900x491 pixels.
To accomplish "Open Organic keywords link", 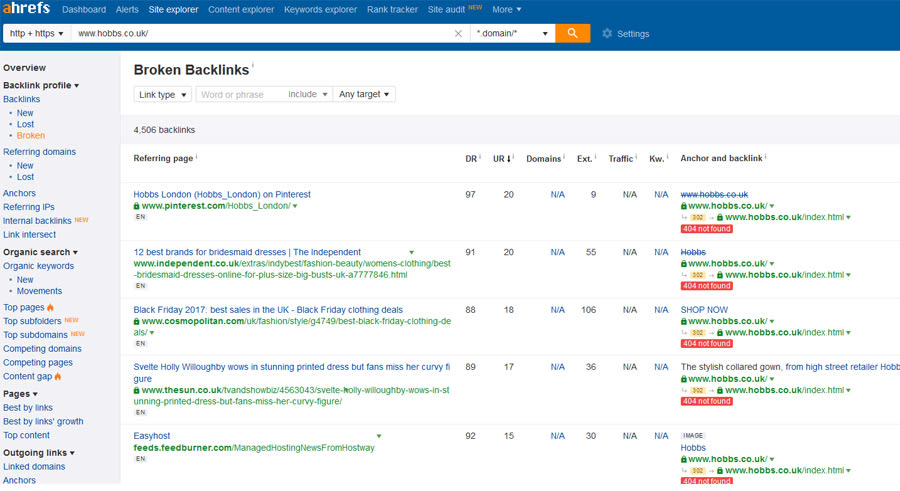I will (x=38, y=266).
